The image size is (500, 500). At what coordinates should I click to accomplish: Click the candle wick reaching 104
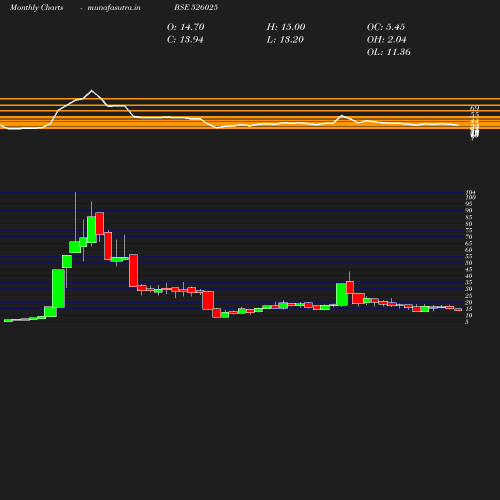click(x=75, y=217)
